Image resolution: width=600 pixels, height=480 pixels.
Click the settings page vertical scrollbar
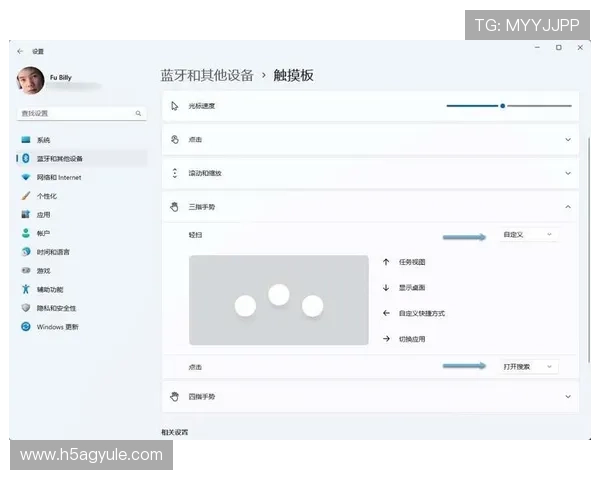[589, 249]
